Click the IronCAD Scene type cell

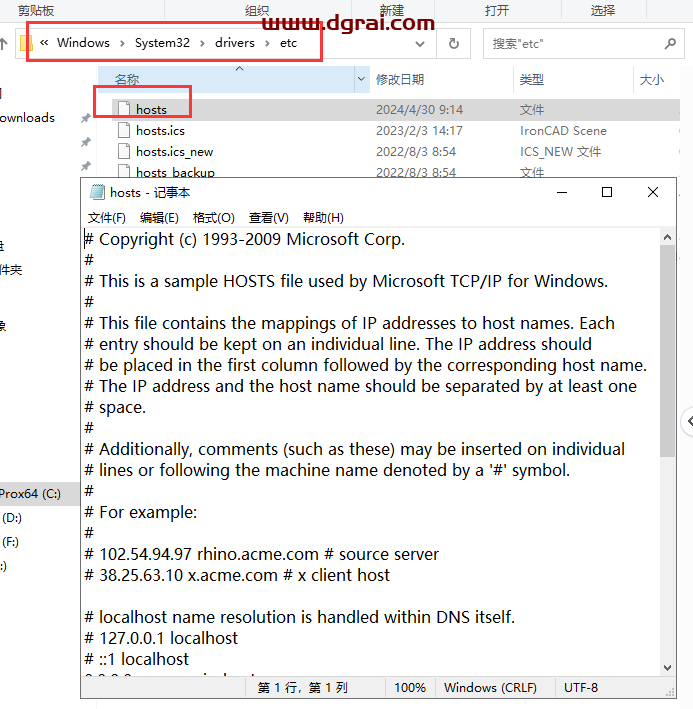click(x=563, y=131)
